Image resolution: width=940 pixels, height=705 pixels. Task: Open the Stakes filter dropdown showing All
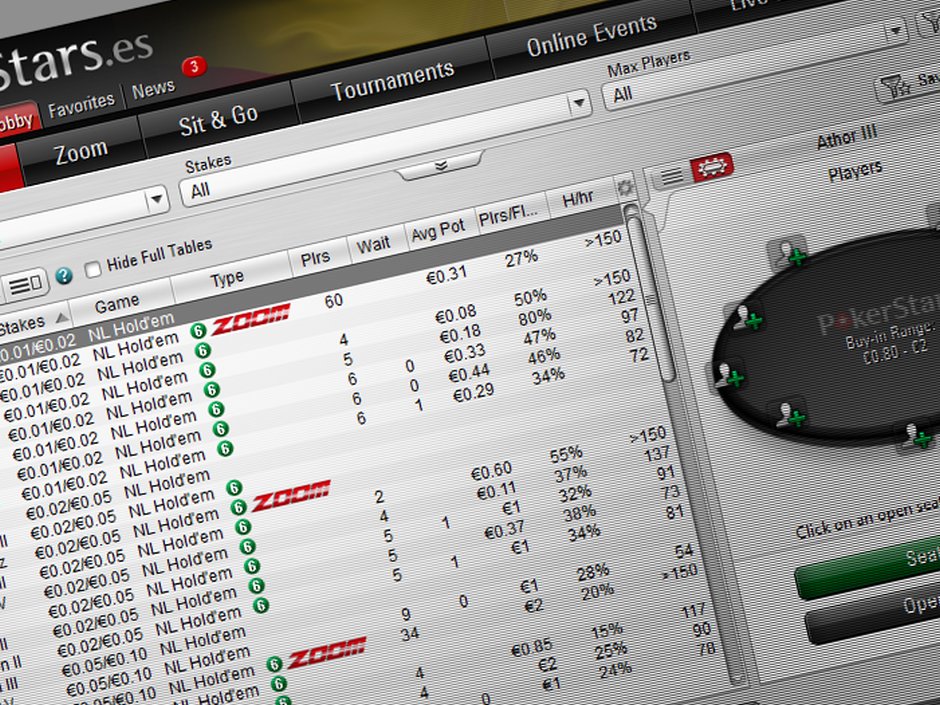pos(385,147)
